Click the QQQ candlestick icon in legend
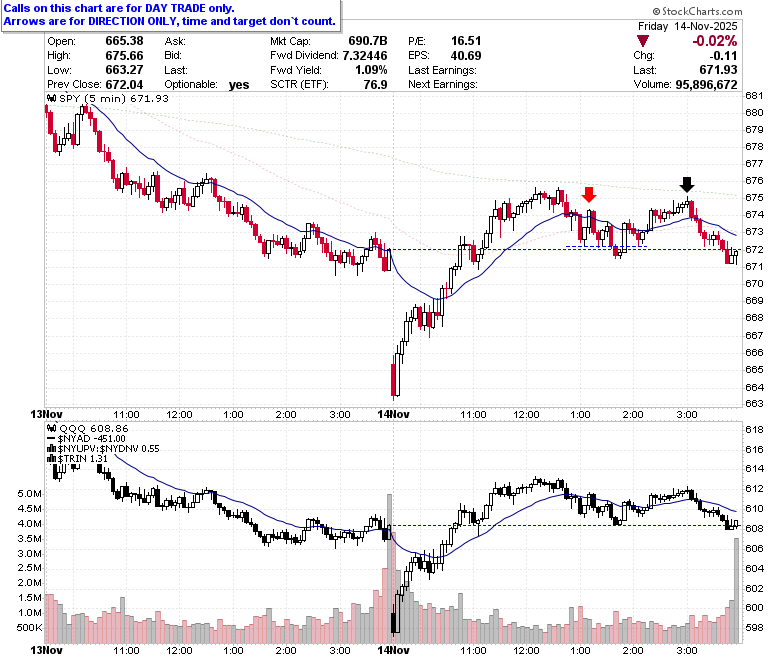Viewport: 780px width, 659px height. [x=51, y=428]
